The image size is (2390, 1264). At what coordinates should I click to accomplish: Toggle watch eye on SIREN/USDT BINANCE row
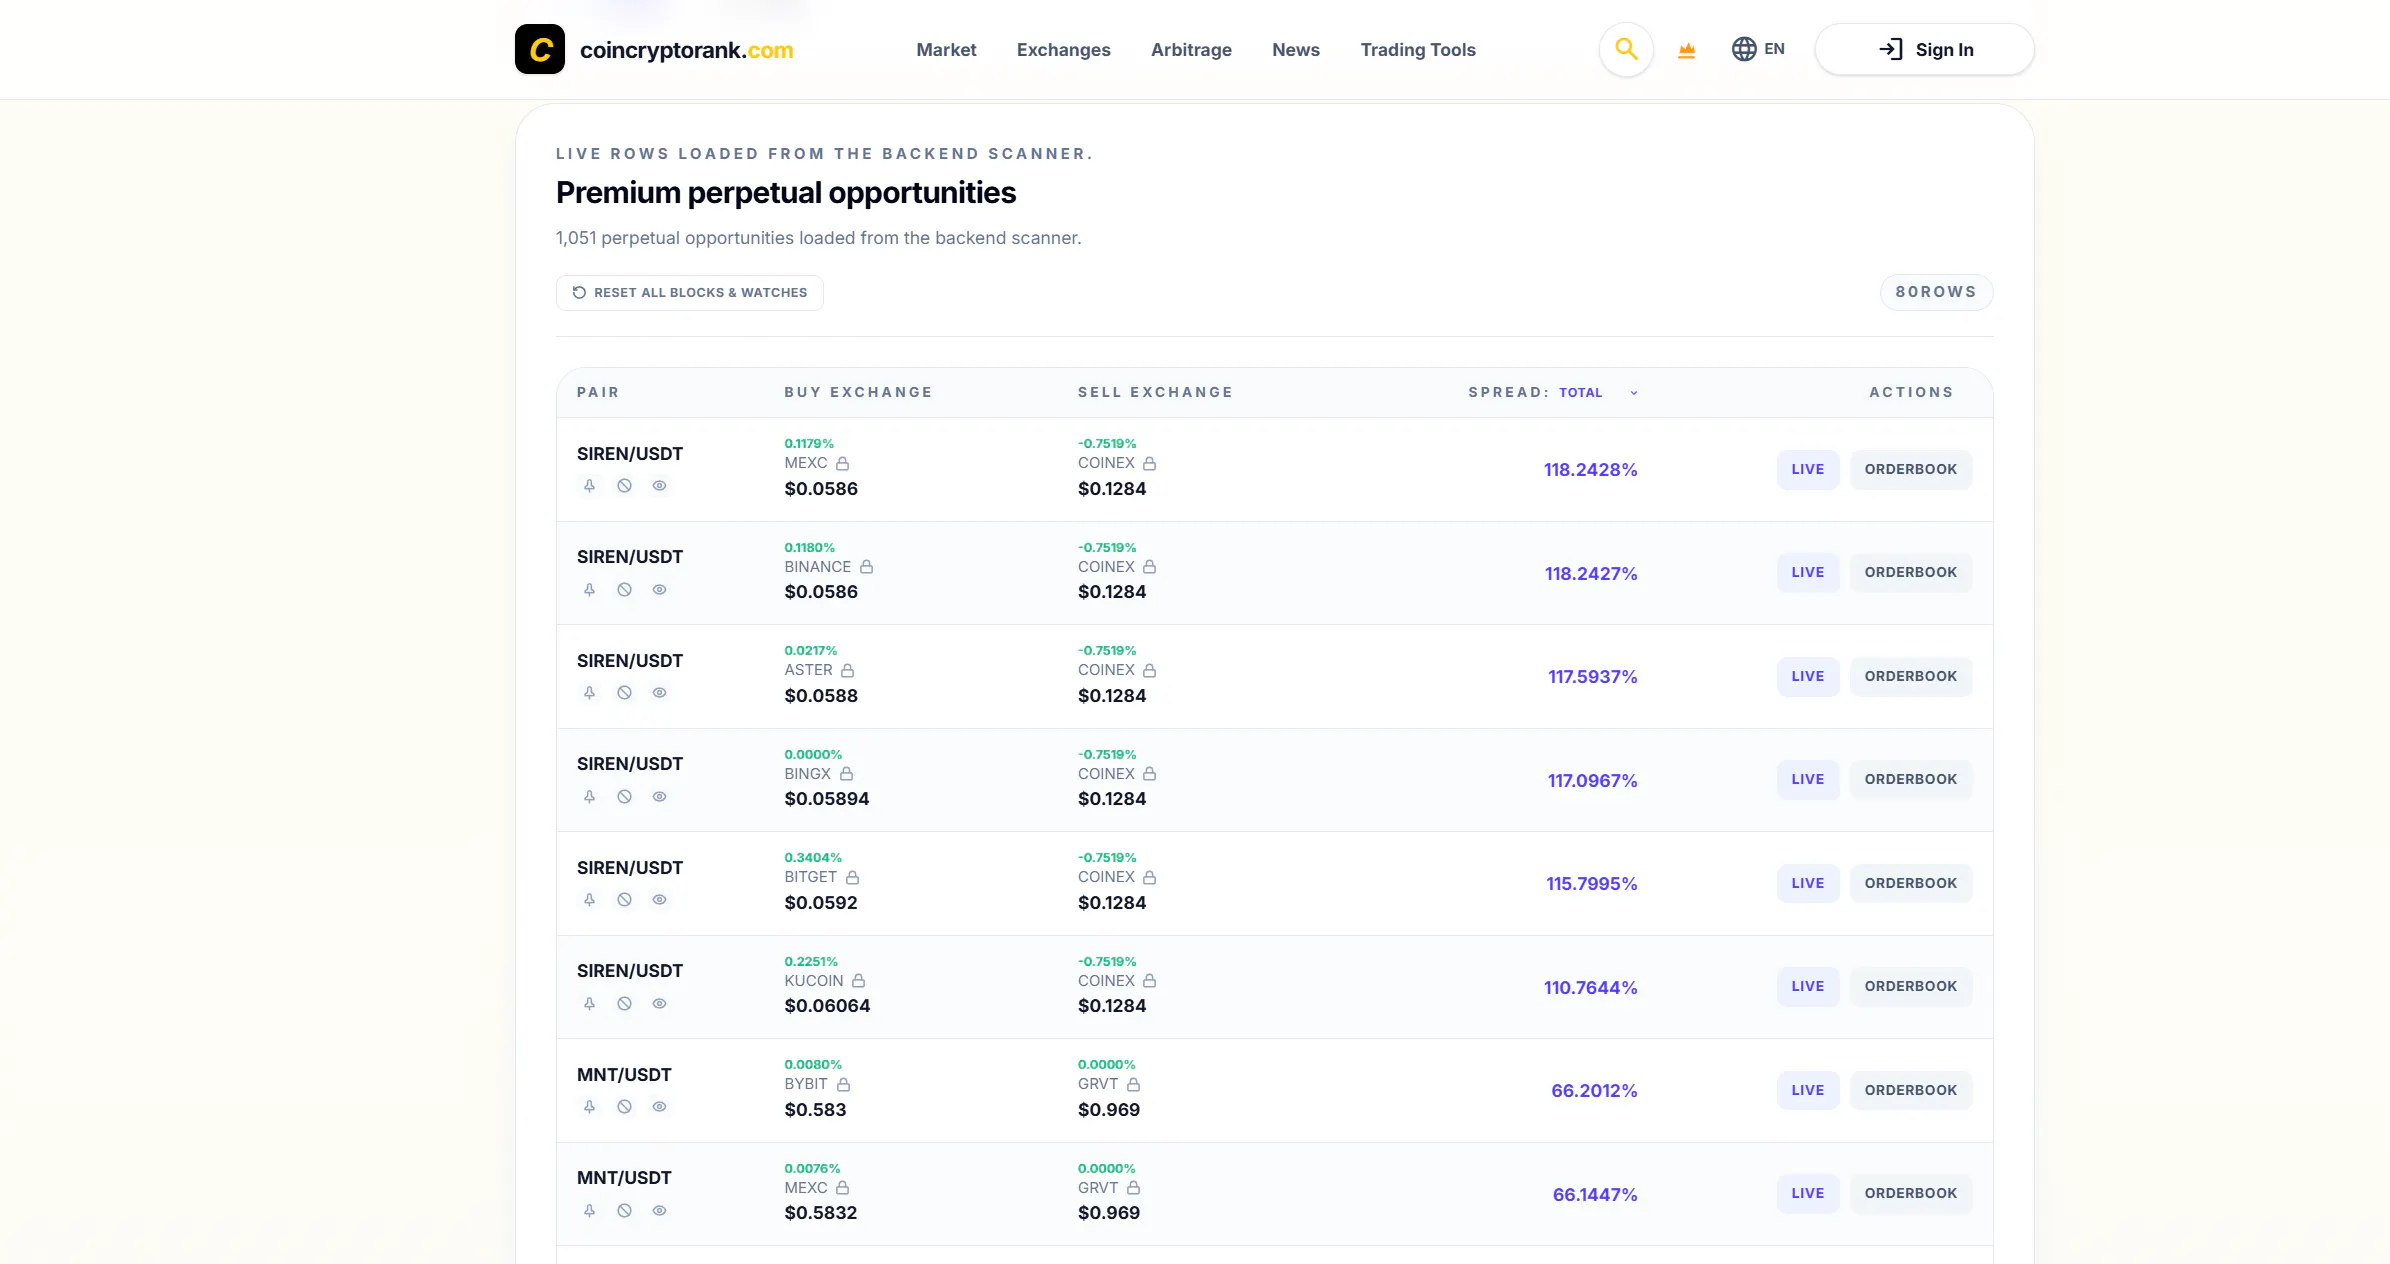coord(659,590)
